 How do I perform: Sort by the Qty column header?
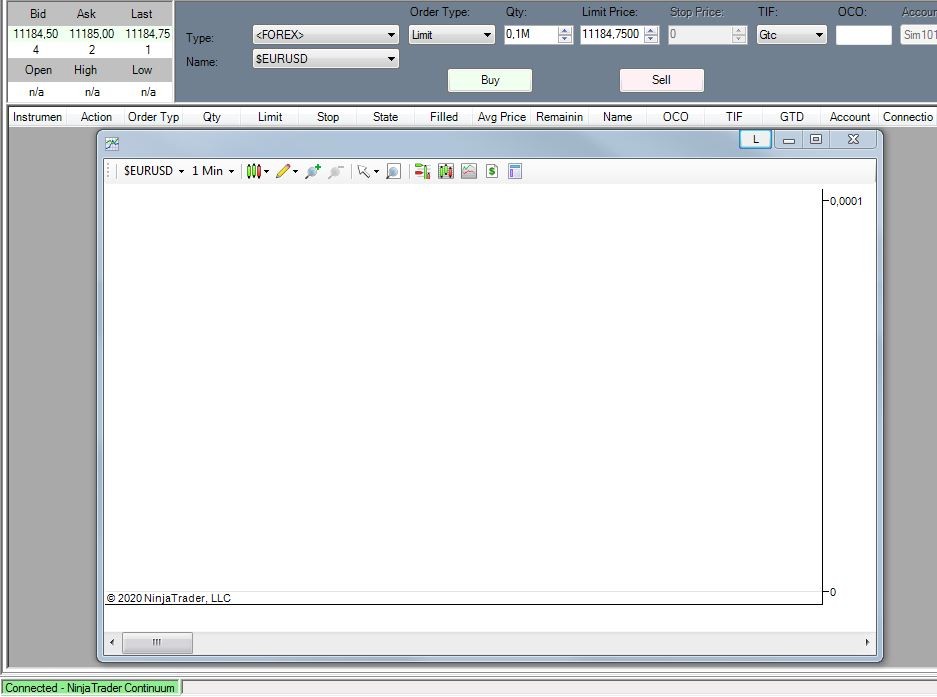coord(212,117)
